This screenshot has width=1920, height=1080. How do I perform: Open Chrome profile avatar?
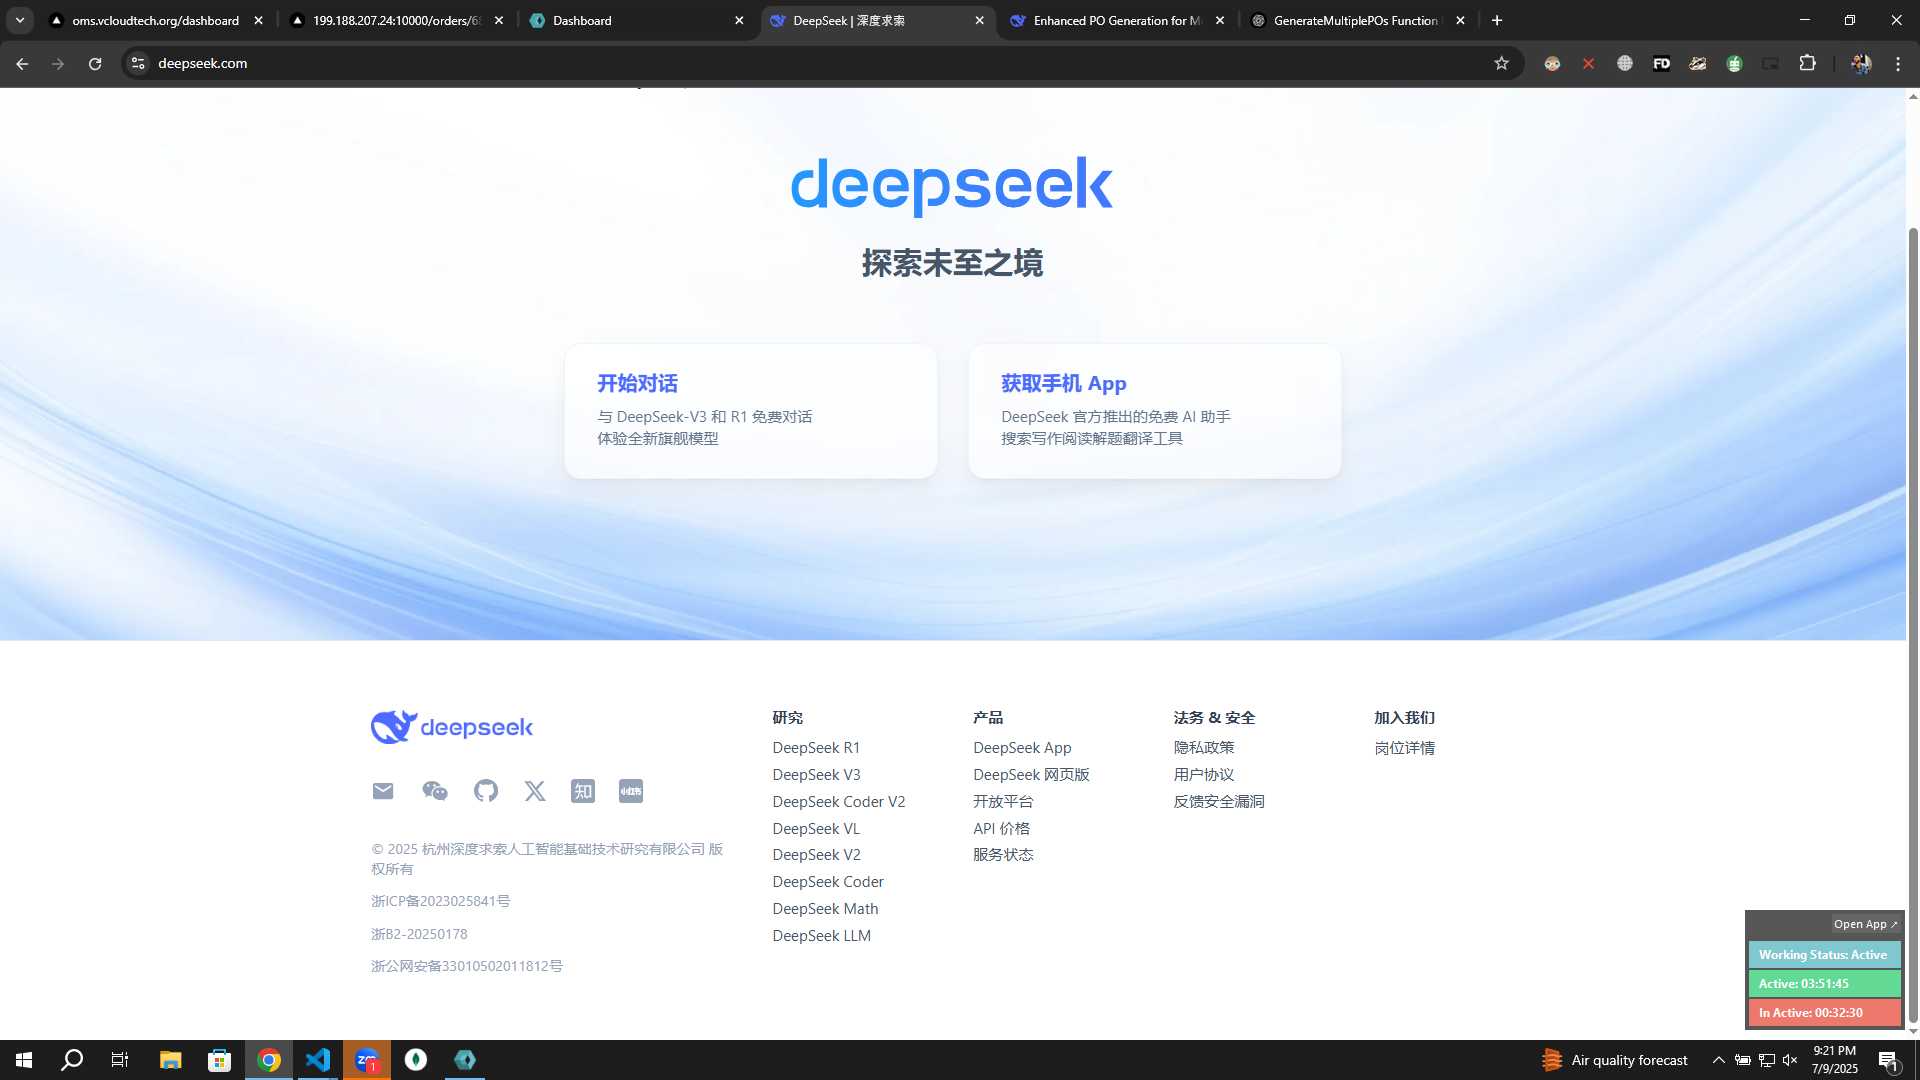pos(1861,63)
